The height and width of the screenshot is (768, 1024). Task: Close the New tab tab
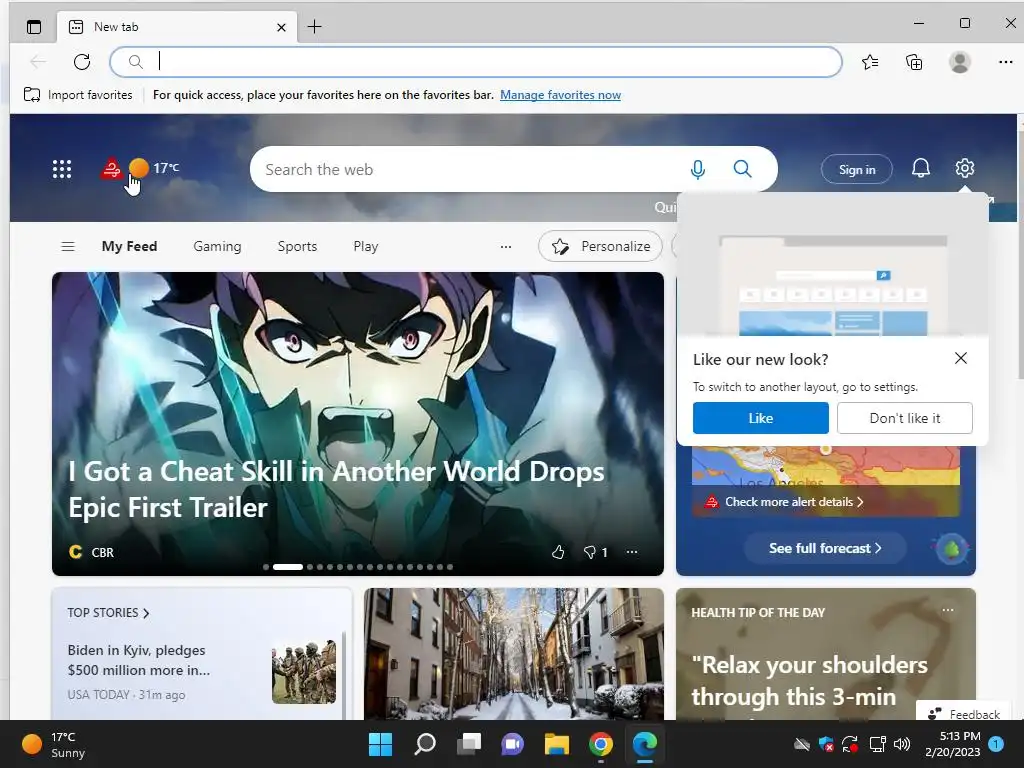281,27
